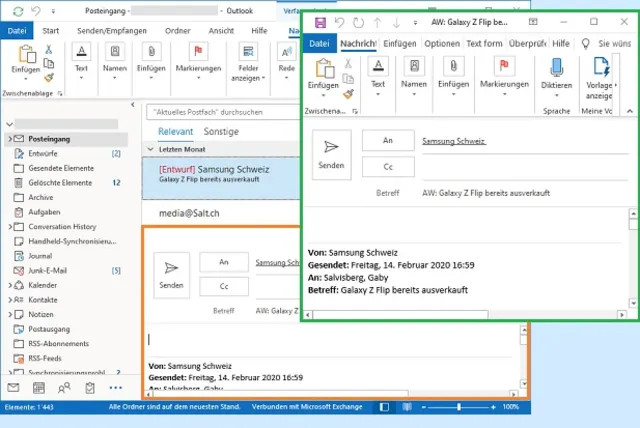Expand the Kalender folder in folder pane
Image resolution: width=640 pixels, height=428 pixels.
tap(8, 285)
